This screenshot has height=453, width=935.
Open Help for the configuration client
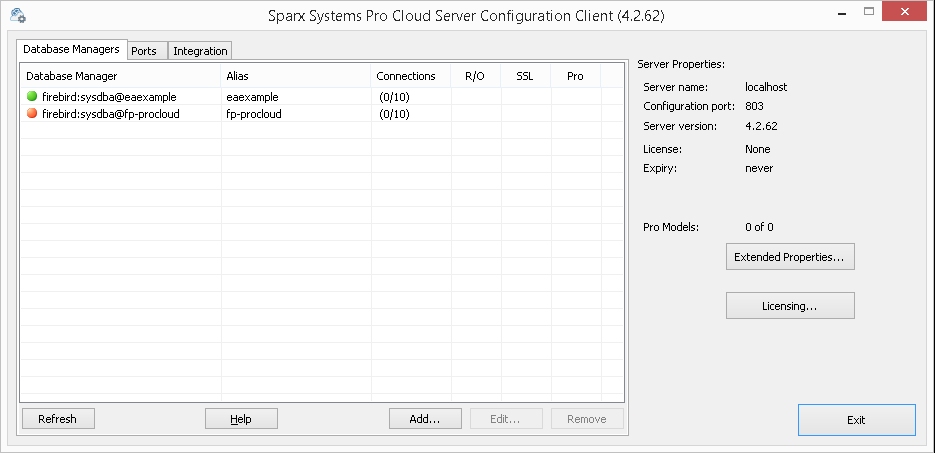tap(240, 419)
